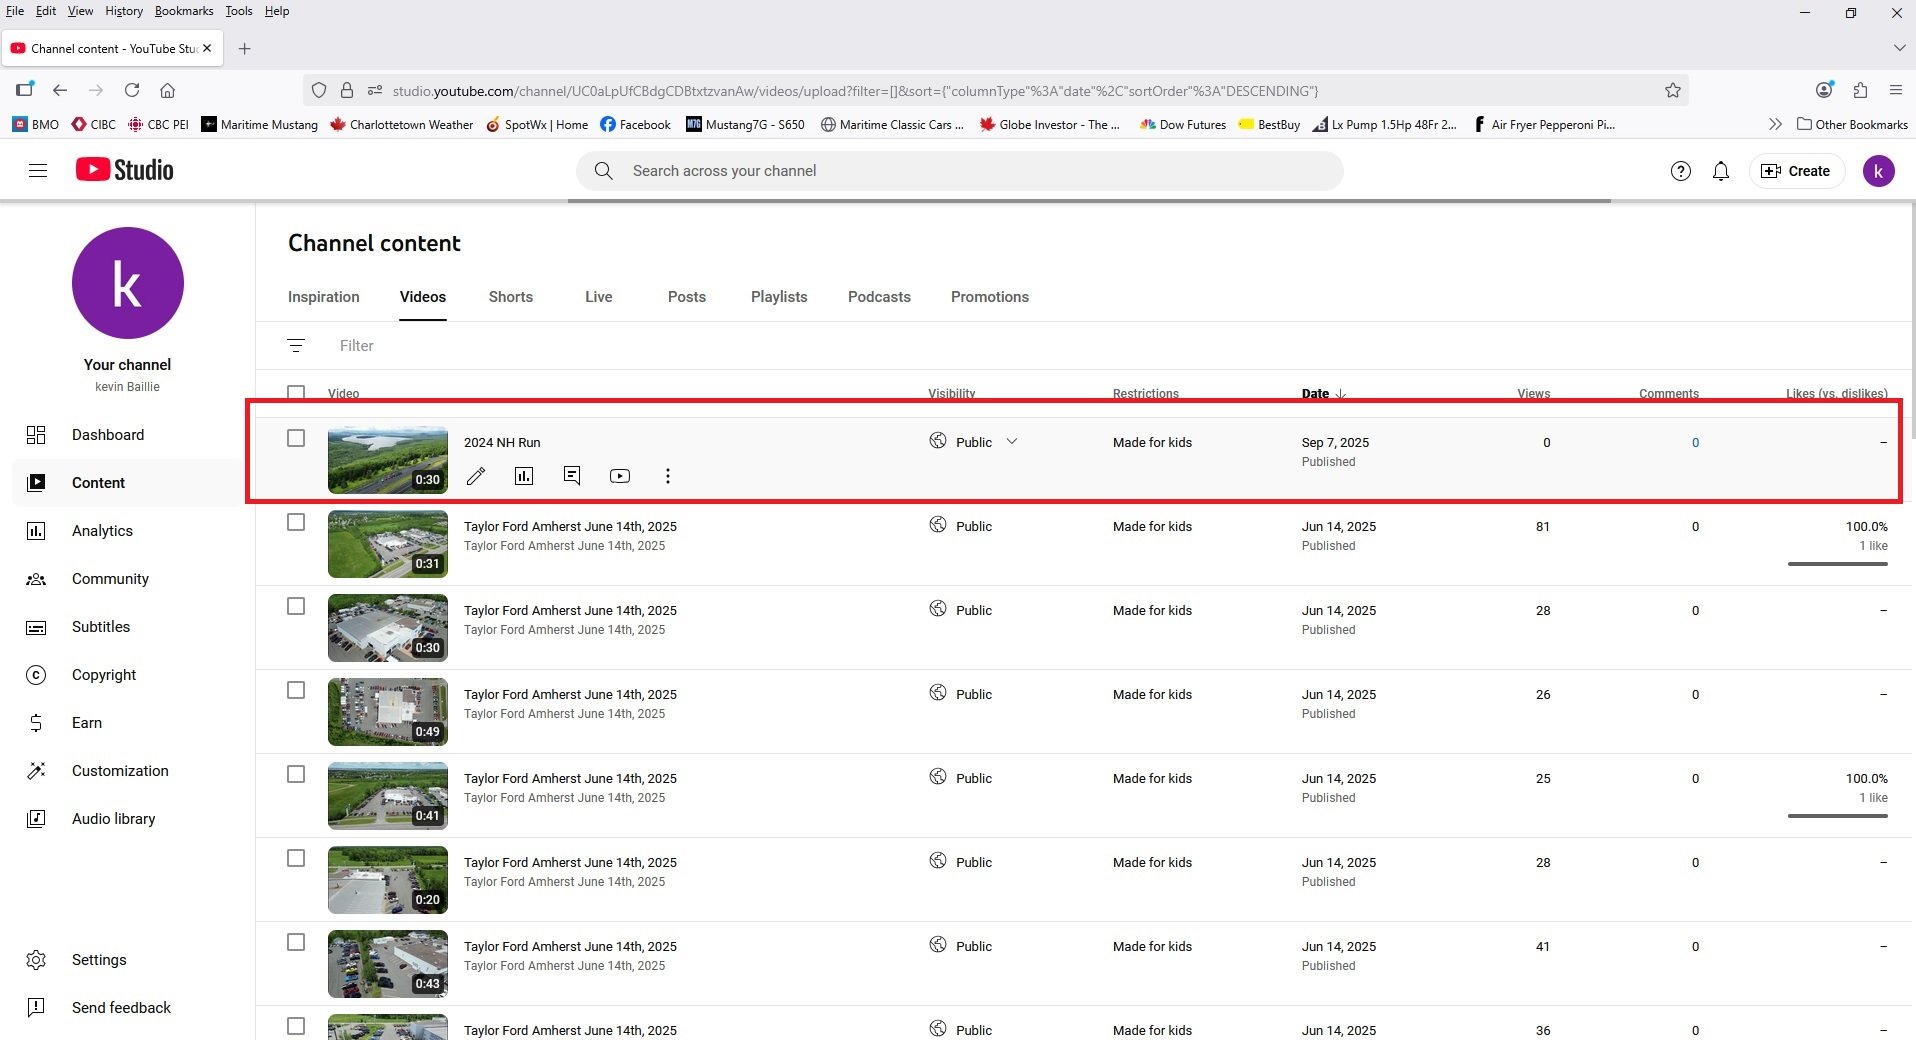Click the filter lines icon

(296, 346)
